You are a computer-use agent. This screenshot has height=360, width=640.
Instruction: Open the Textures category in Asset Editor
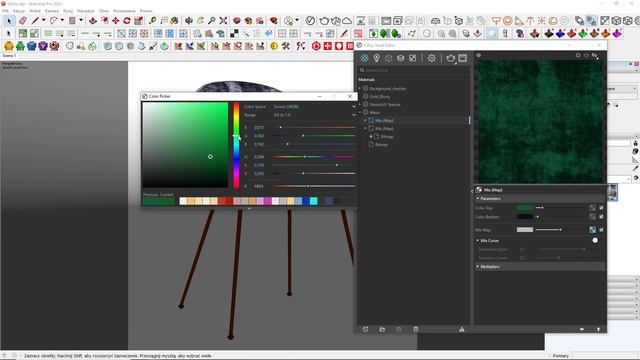pos(413,58)
